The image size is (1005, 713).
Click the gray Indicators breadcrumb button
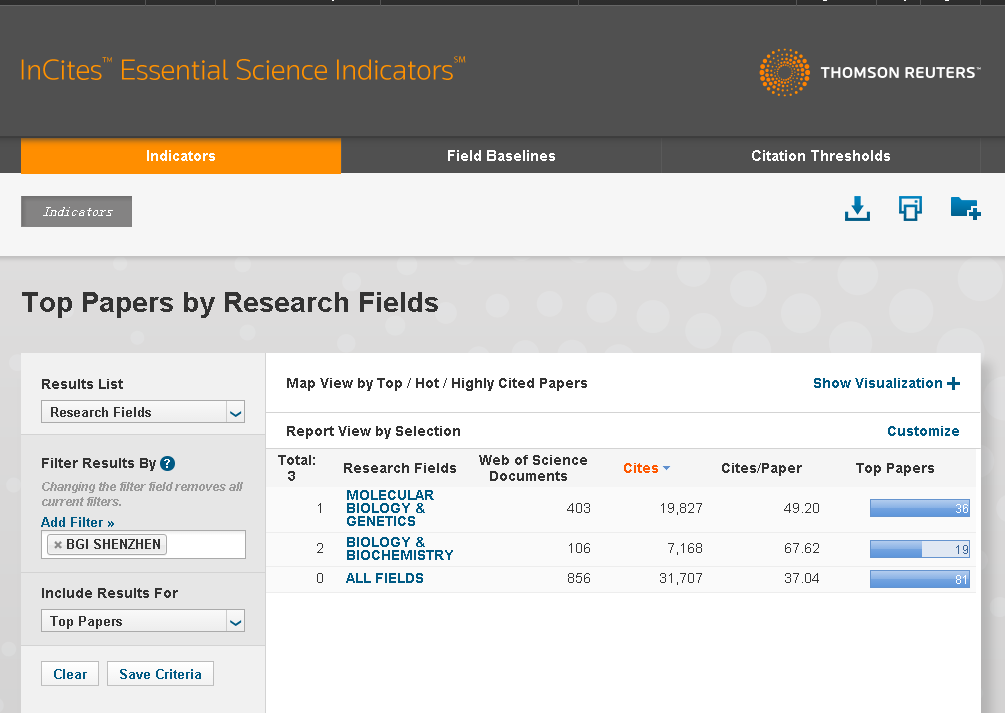[x=76, y=212]
